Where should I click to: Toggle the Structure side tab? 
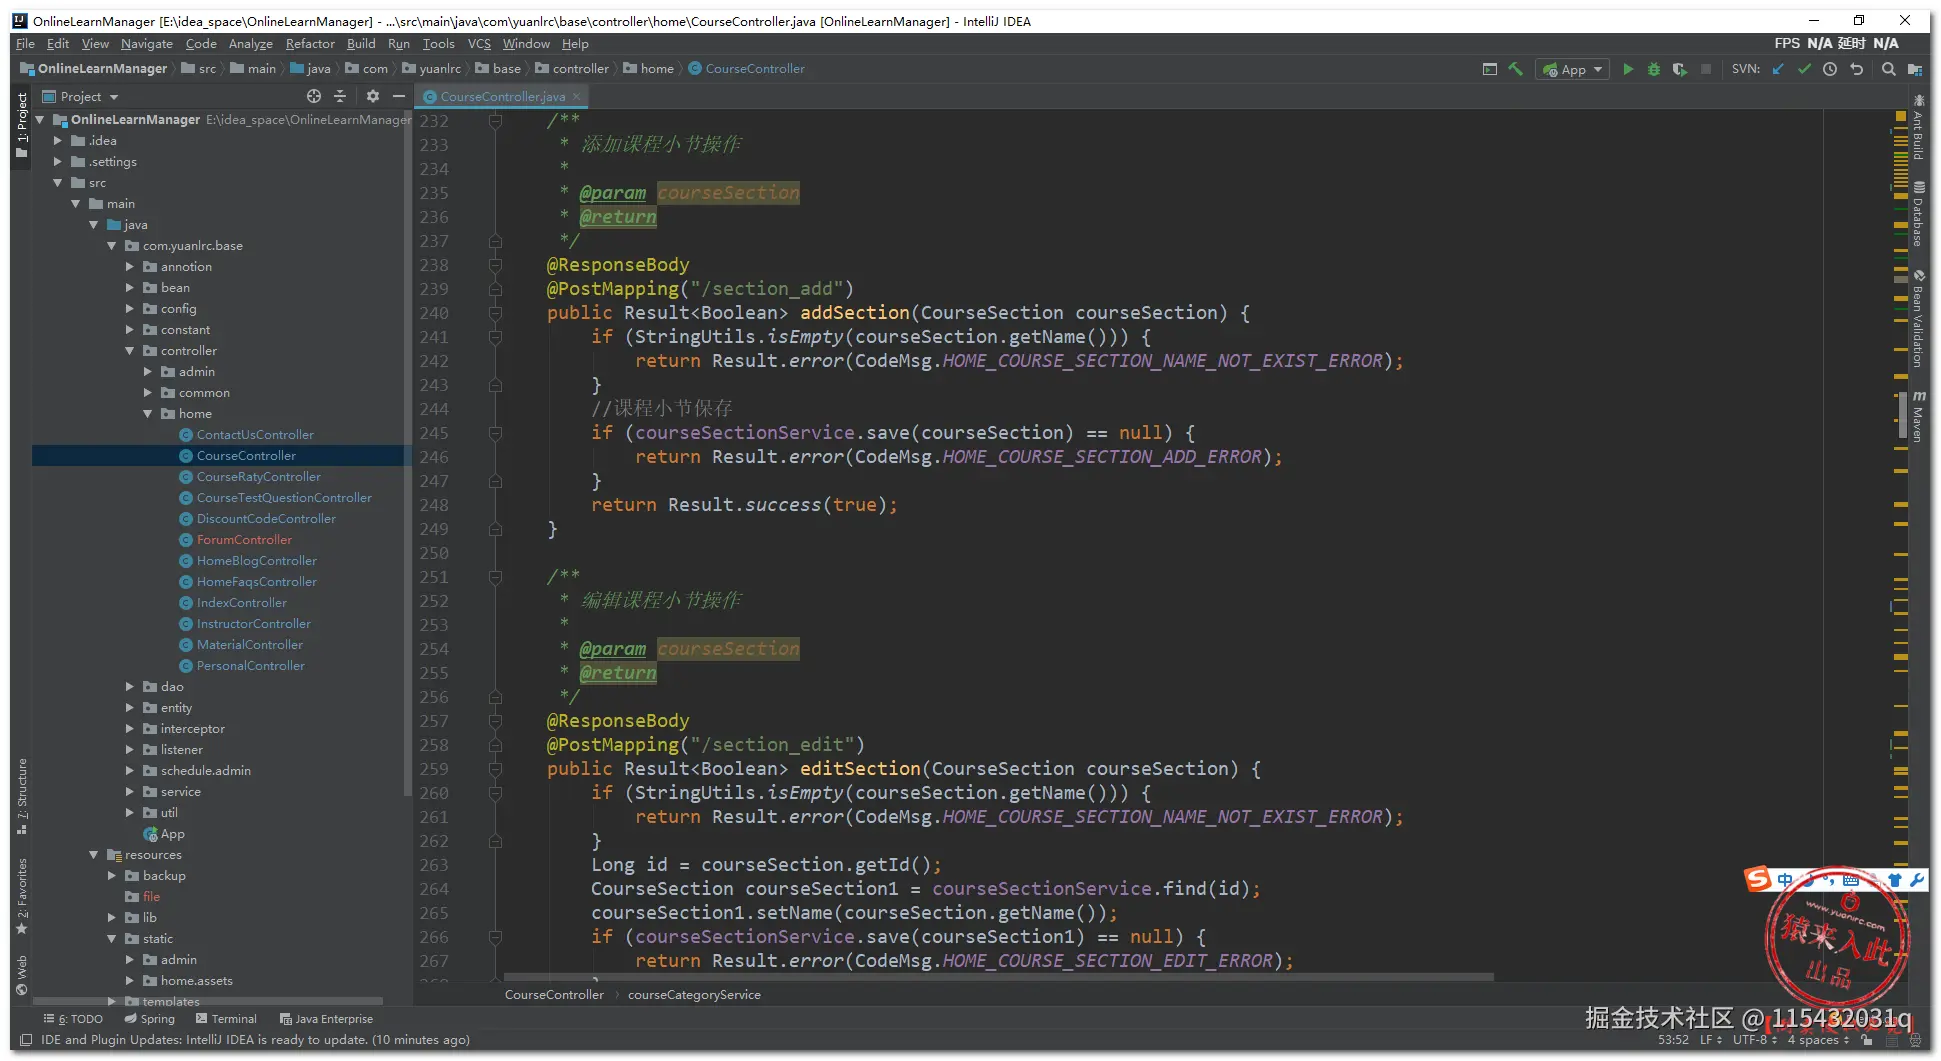coord(21,796)
